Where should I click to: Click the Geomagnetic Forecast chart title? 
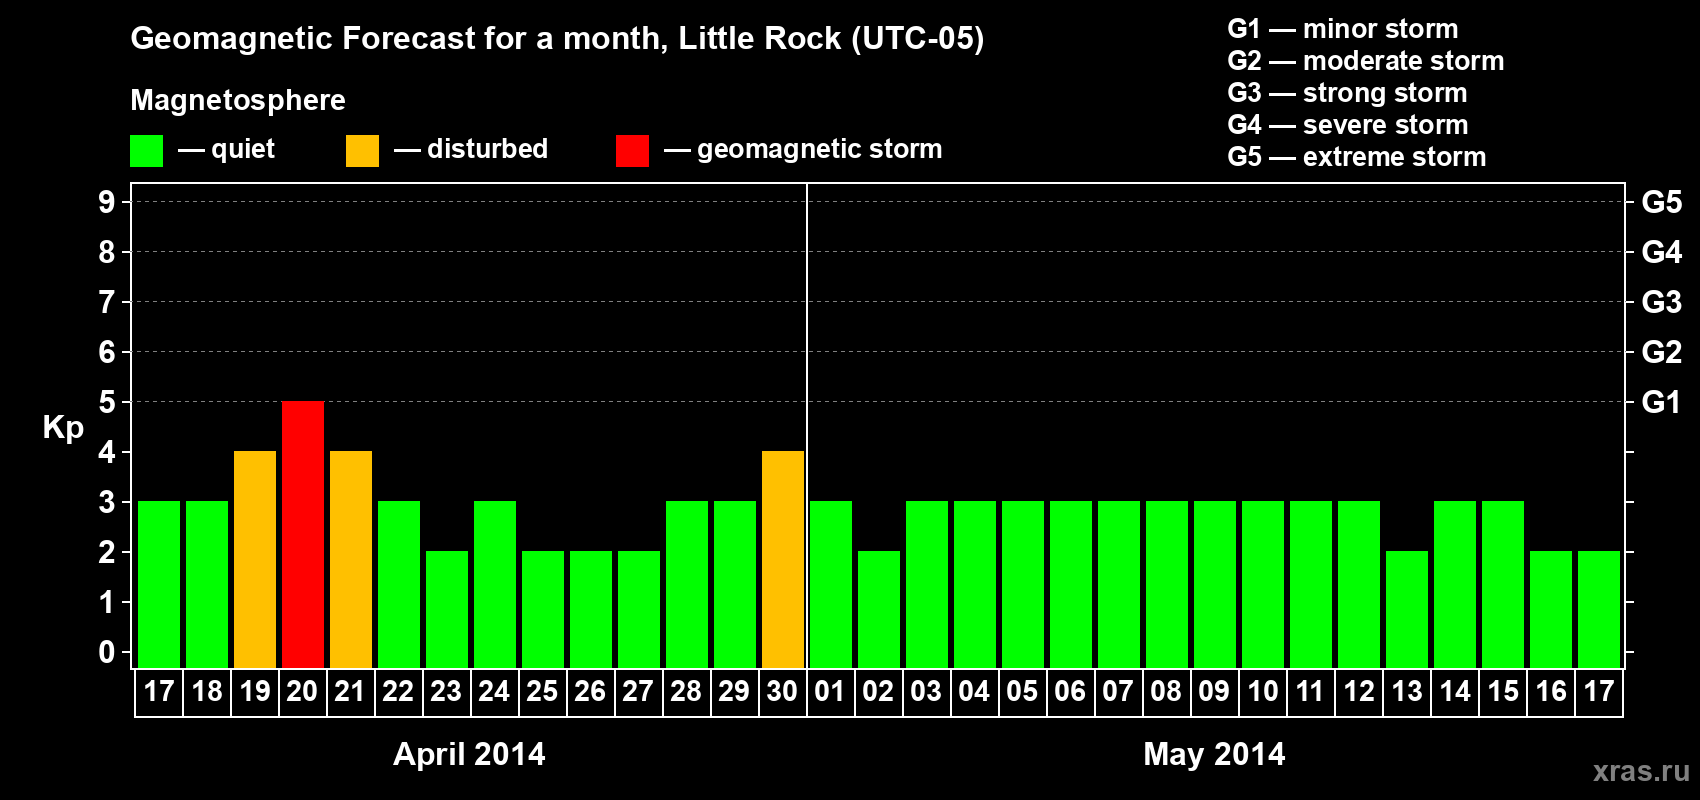point(557,39)
